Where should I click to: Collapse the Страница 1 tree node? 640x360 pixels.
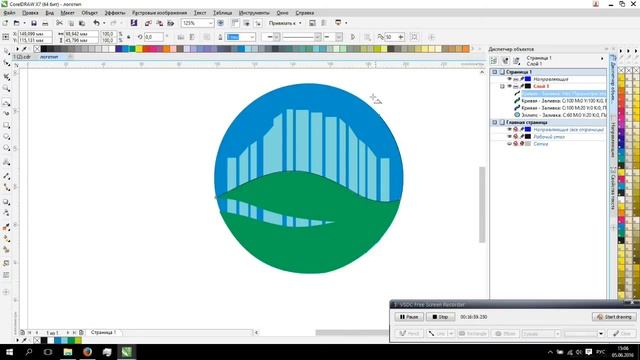point(495,72)
